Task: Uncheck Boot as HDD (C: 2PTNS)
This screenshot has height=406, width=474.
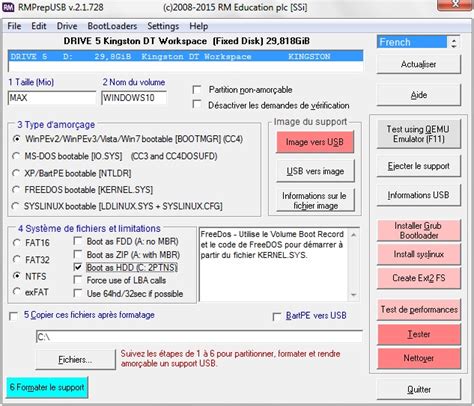Action: tap(78, 267)
